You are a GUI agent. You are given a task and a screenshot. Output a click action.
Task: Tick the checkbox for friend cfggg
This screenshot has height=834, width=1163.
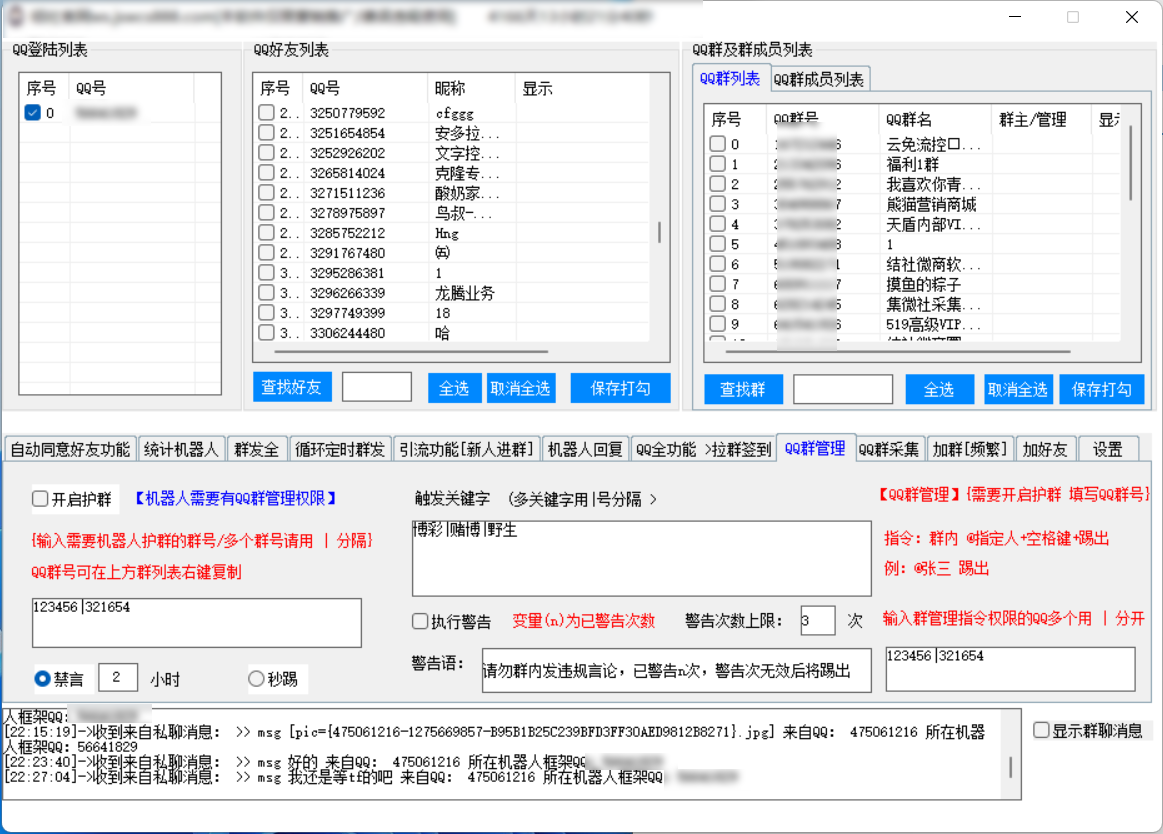266,113
